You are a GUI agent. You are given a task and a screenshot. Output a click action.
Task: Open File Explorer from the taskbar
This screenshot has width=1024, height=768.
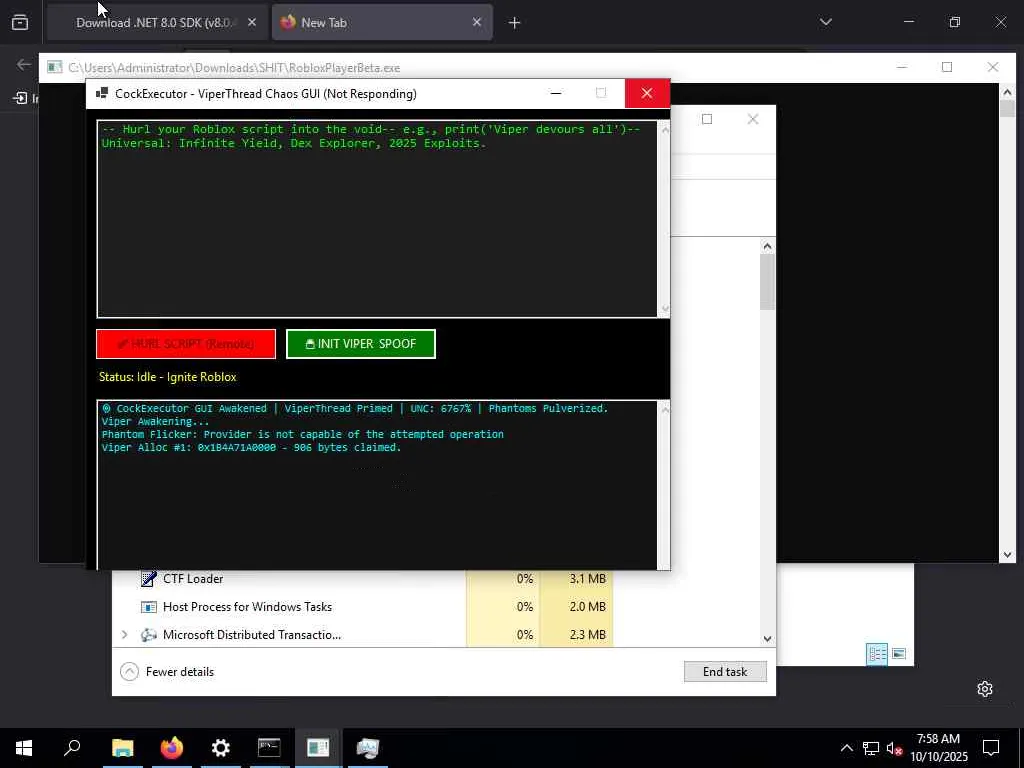[x=122, y=748]
